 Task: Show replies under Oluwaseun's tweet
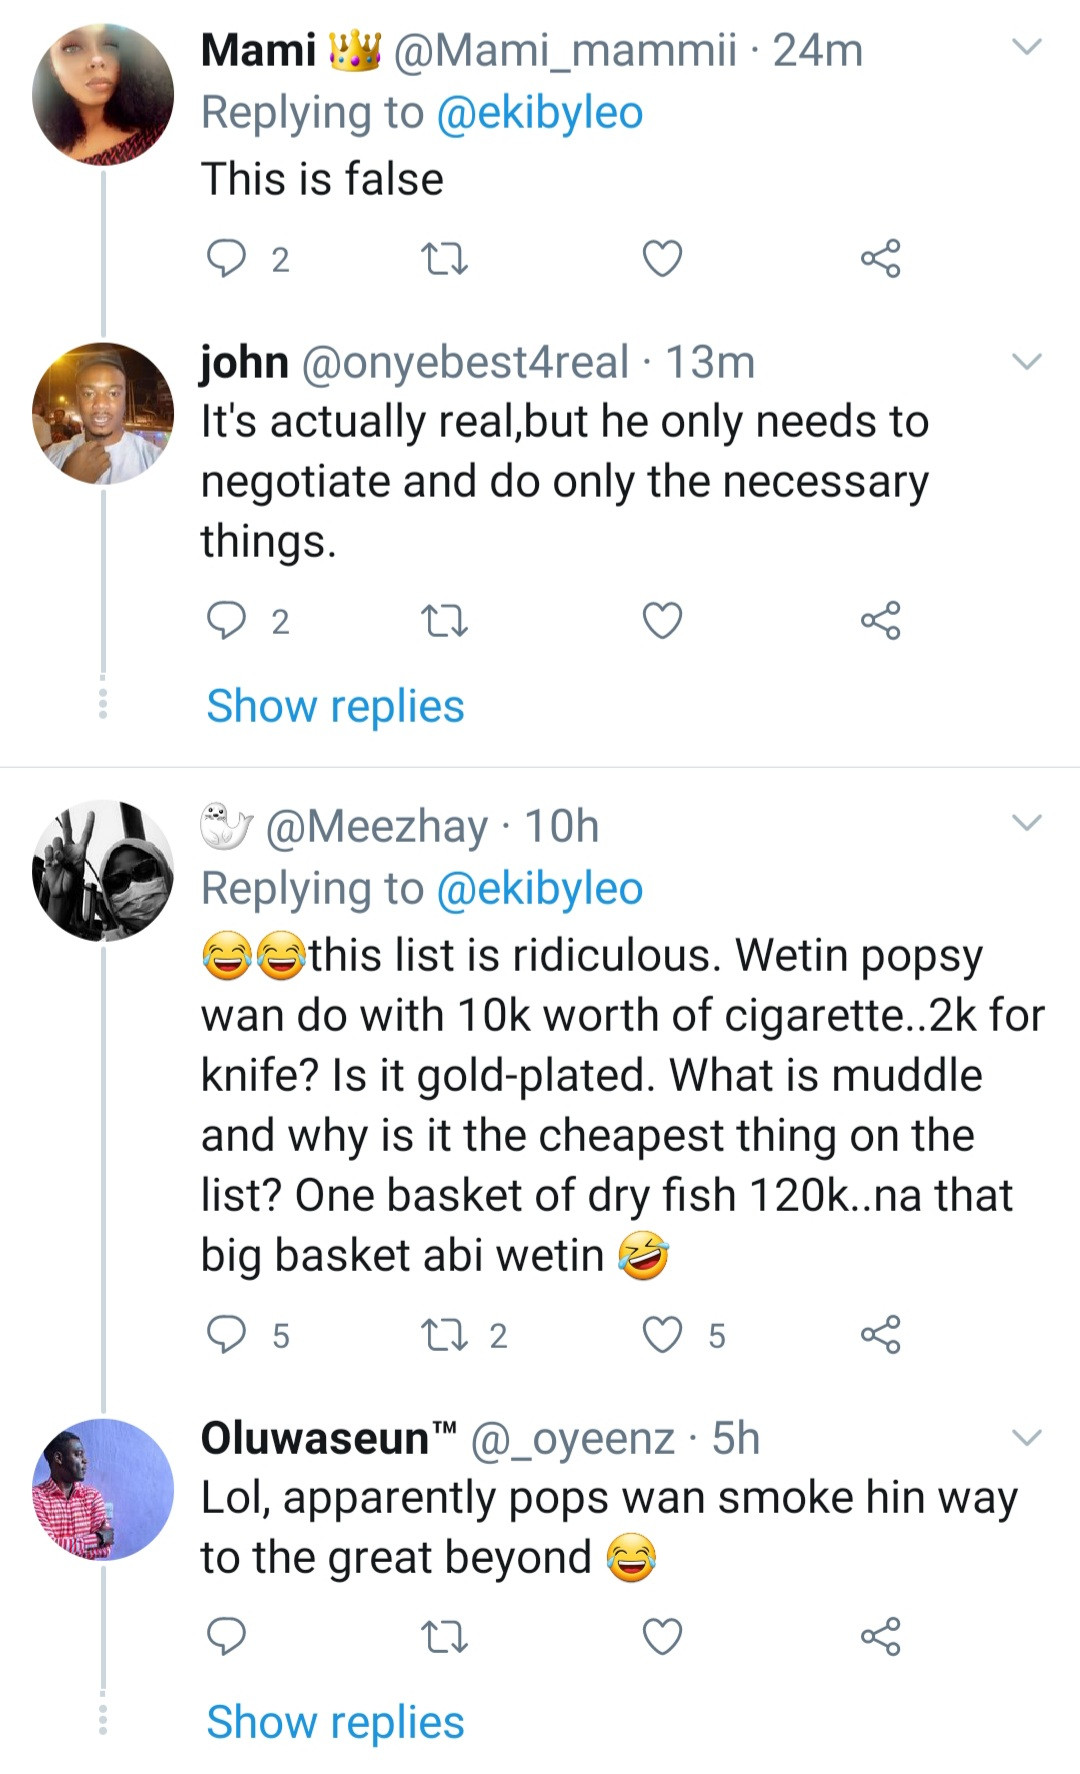[335, 1722]
